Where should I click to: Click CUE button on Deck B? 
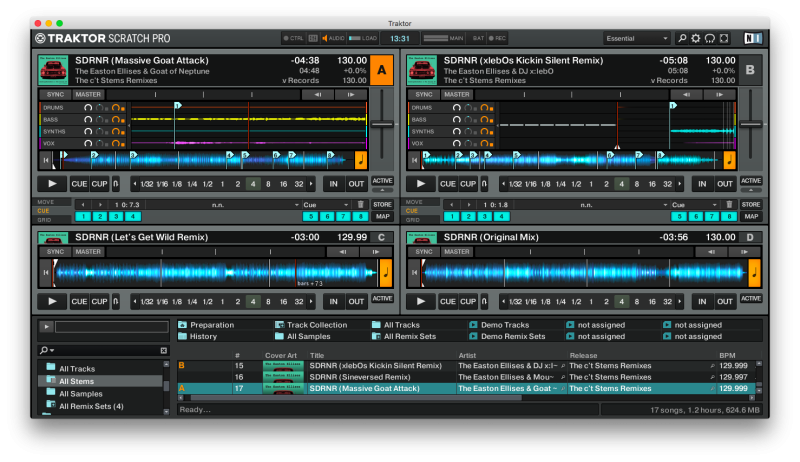[x=447, y=184]
